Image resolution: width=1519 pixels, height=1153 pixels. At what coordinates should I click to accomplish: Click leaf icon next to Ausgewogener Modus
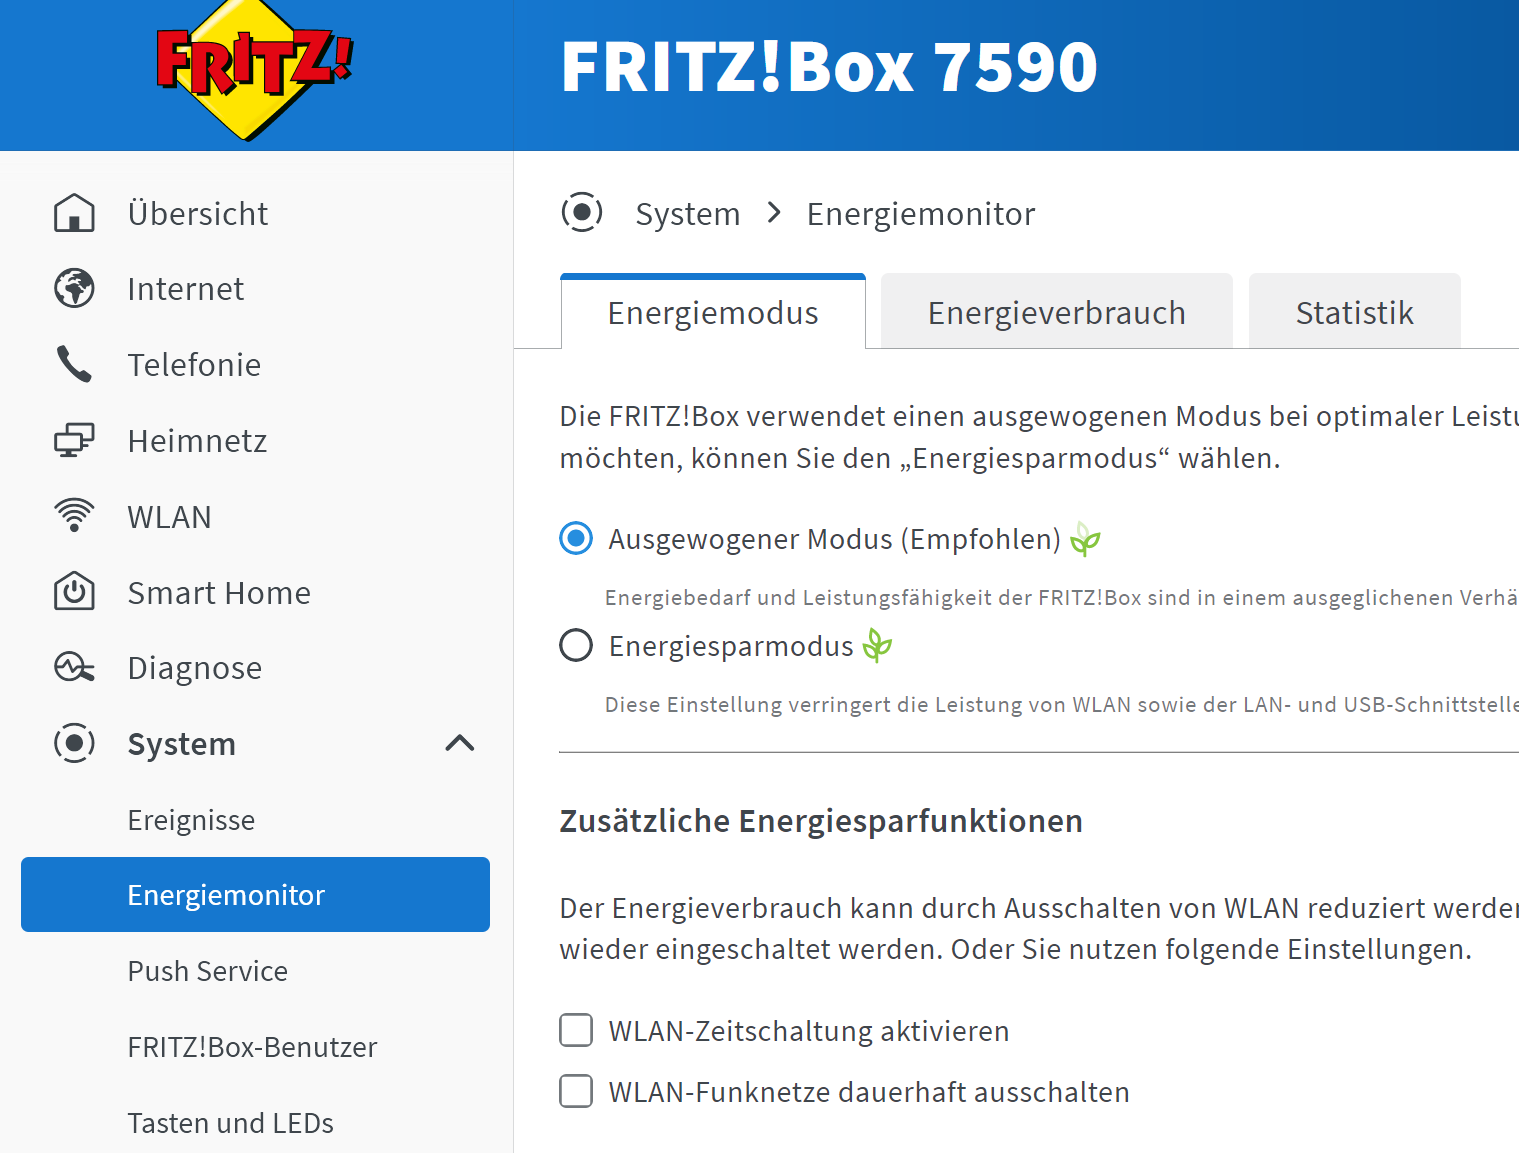click(x=1085, y=539)
